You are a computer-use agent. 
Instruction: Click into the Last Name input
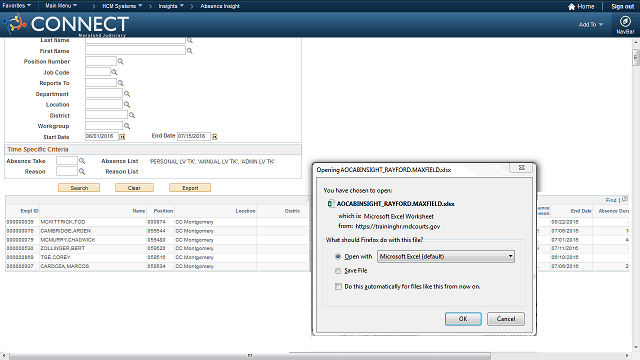click(x=135, y=40)
